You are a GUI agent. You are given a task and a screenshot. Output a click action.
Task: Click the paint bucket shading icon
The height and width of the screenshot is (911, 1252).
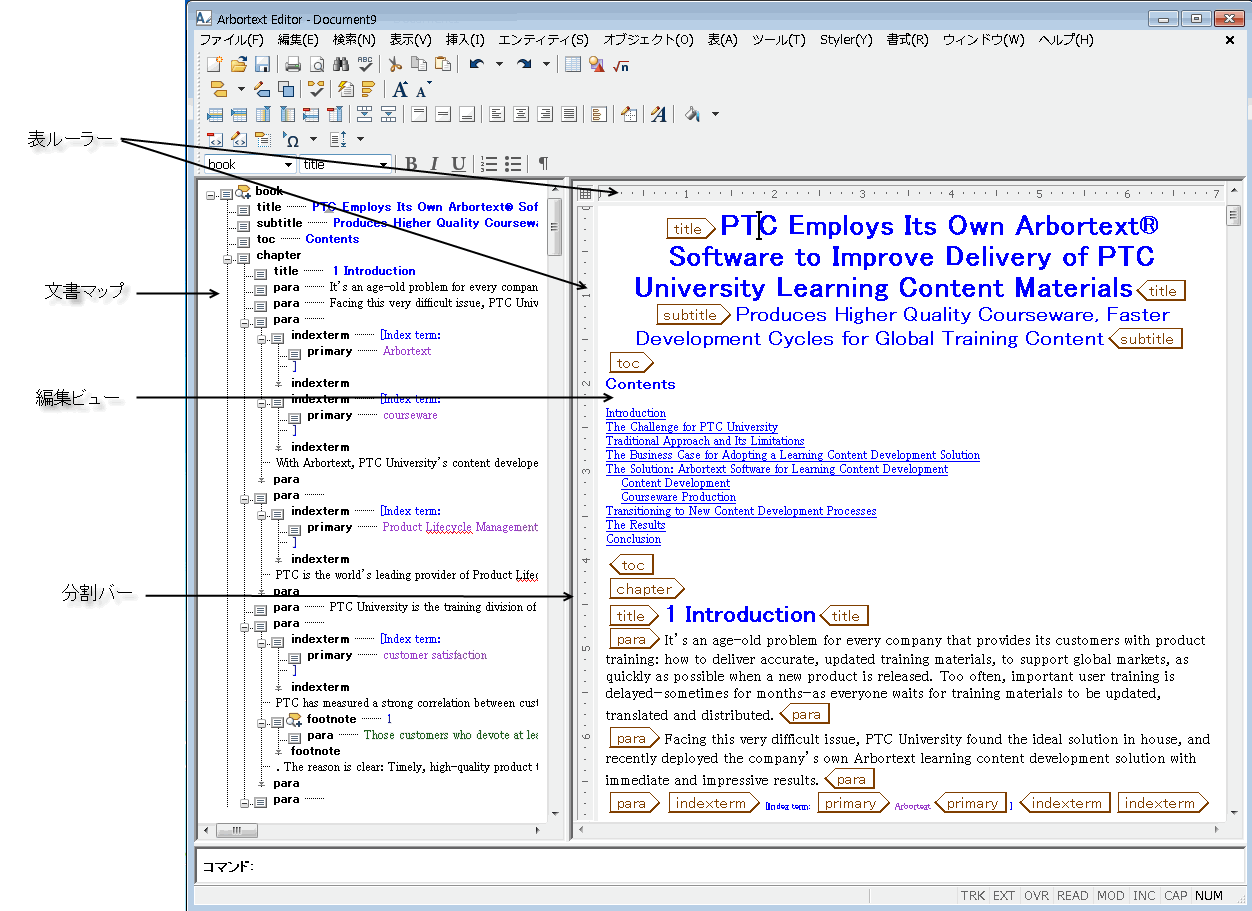[x=692, y=114]
